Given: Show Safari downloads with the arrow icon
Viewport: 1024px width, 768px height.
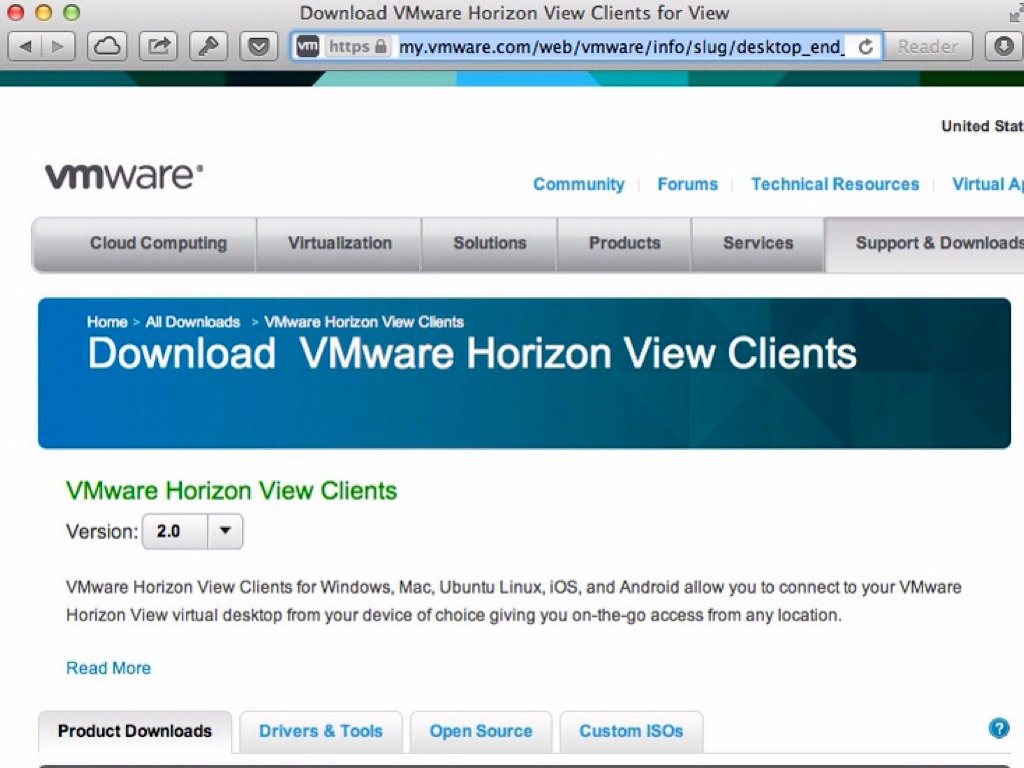Looking at the screenshot, I should [1004, 46].
